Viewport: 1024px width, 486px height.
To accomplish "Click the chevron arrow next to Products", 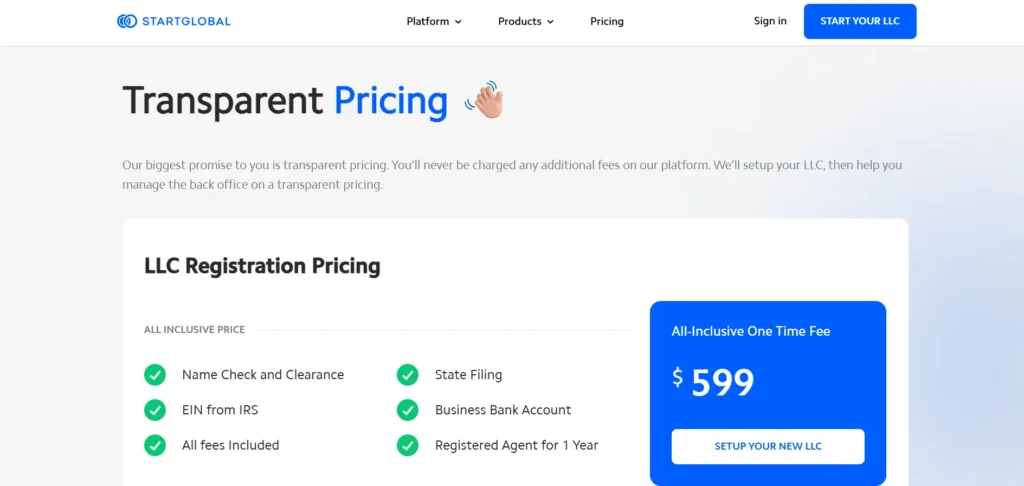I will 550,22.
